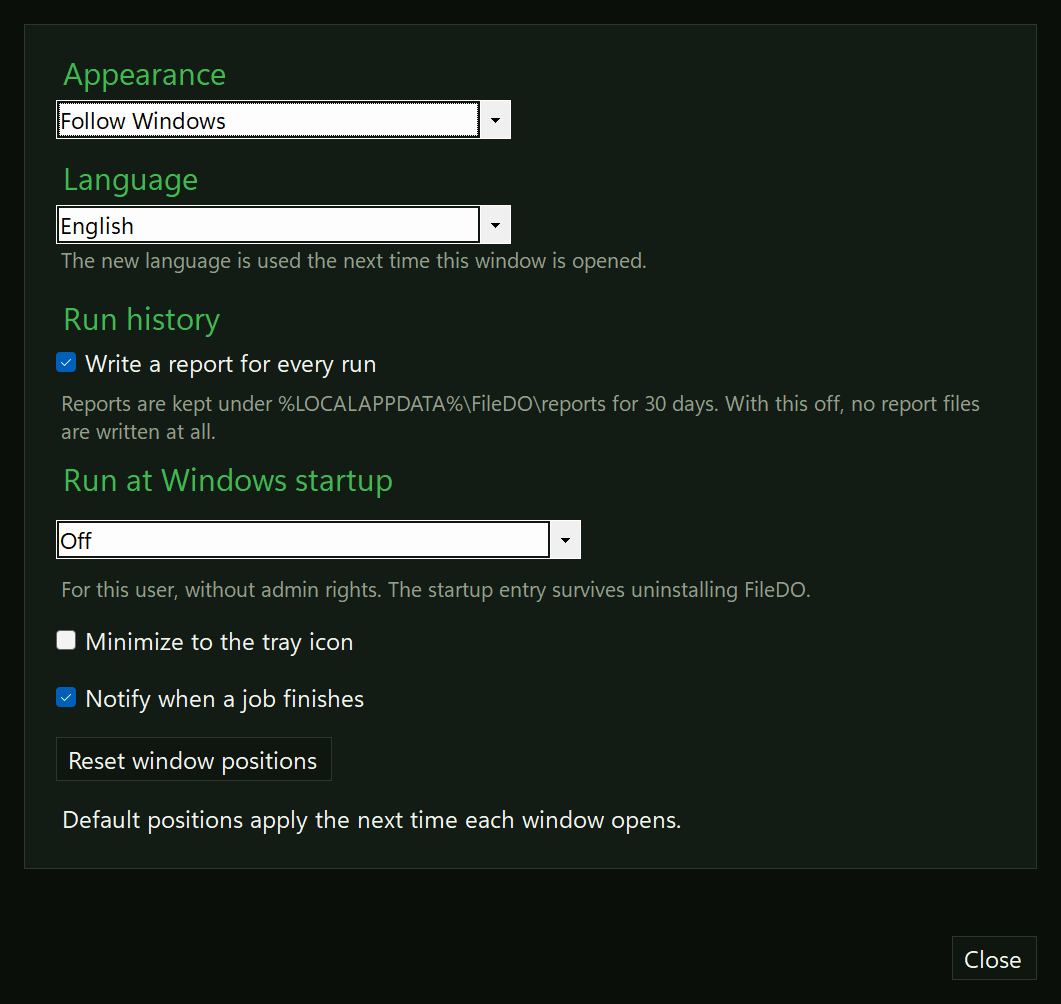The image size is (1061, 1004).
Task: Close the settings window with Close button
Action: [993, 958]
